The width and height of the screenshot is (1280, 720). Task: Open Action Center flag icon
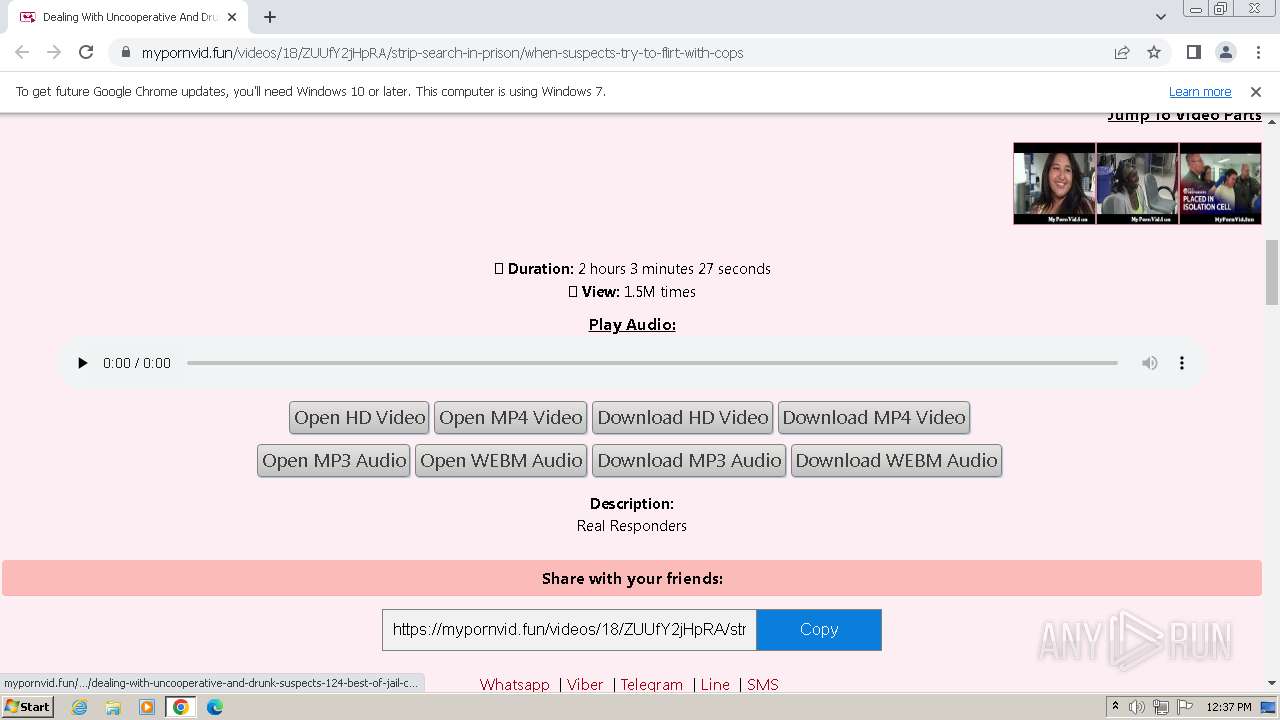(x=1184, y=707)
